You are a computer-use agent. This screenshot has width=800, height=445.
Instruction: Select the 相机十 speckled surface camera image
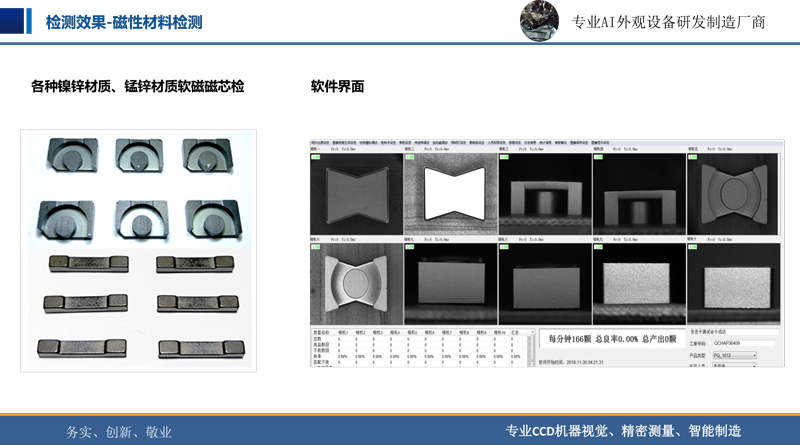(x=733, y=284)
